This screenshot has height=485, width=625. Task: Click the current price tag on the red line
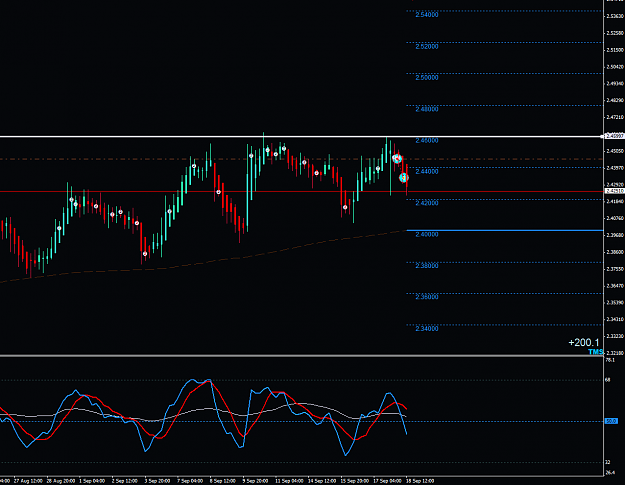[x=614, y=191]
